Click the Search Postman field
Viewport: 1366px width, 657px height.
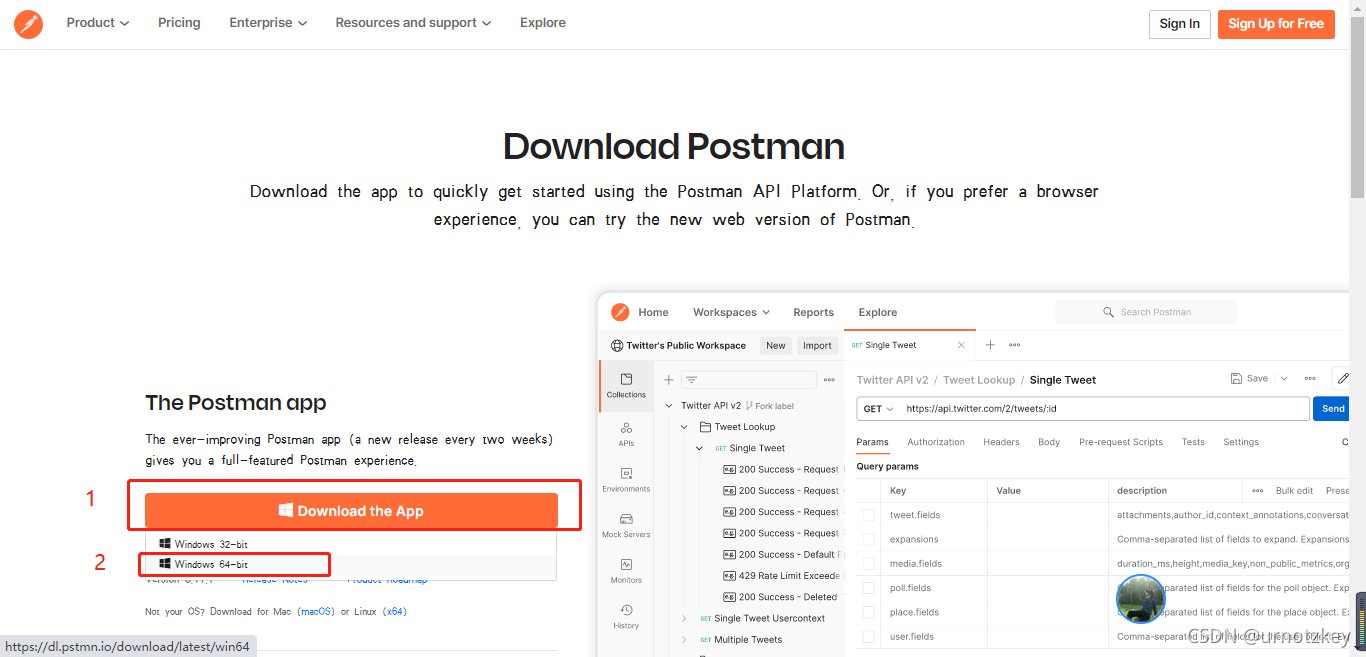click(x=1146, y=312)
